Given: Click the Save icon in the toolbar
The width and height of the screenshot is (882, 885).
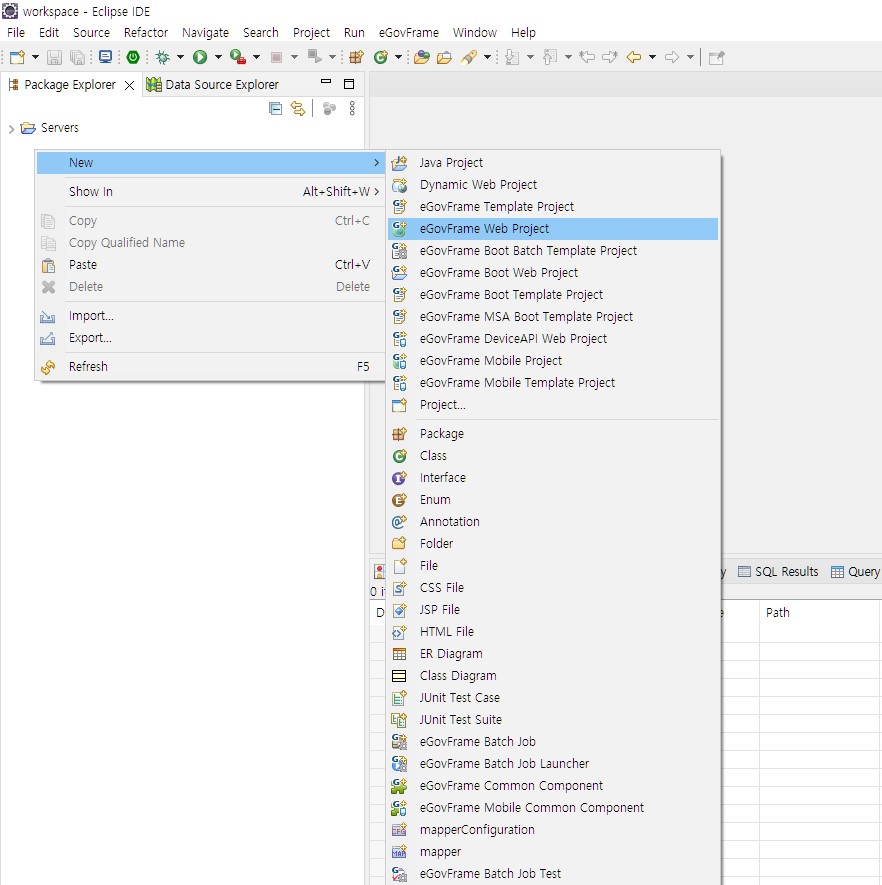Looking at the screenshot, I should coord(54,58).
